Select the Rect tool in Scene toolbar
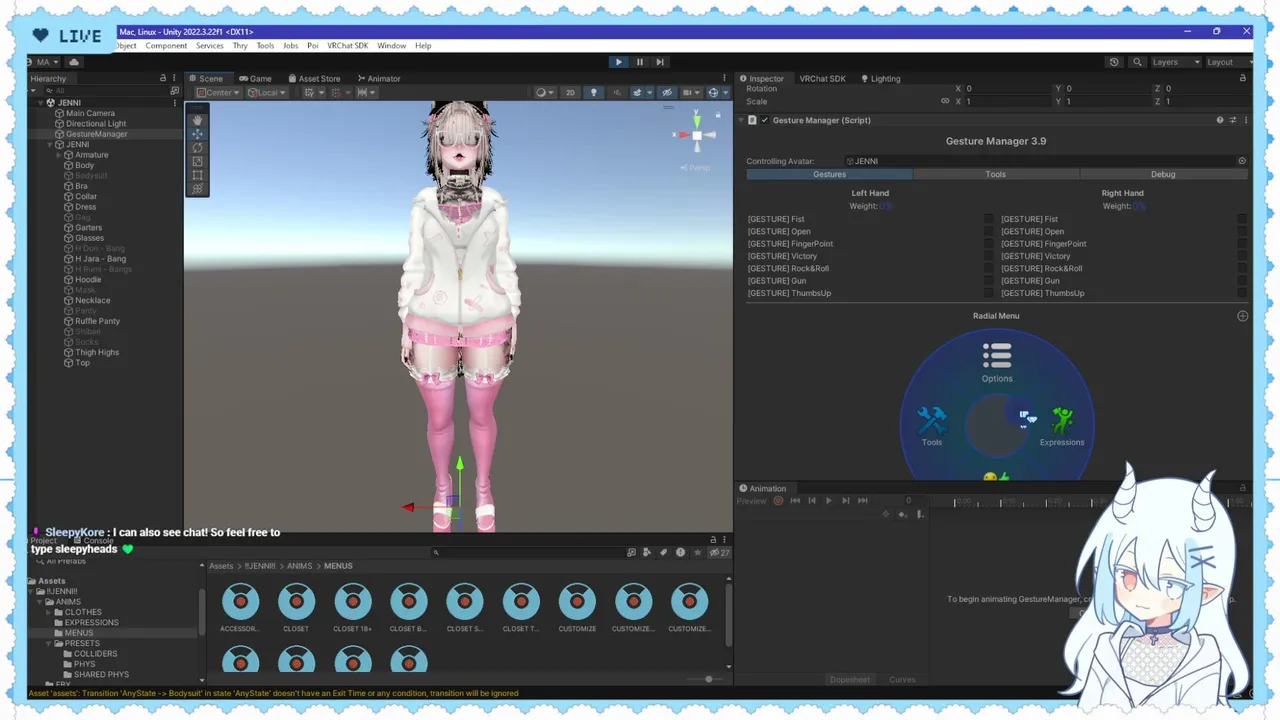Image resolution: width=1280 pixels, height=720 pixels. click(197, 175)
